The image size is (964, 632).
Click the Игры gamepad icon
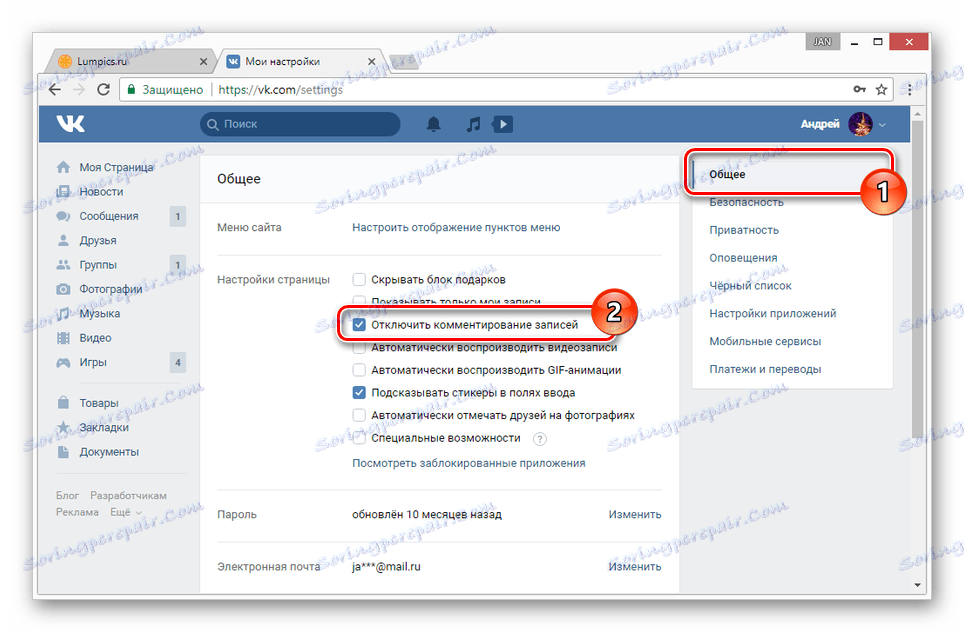pos(63,363)
